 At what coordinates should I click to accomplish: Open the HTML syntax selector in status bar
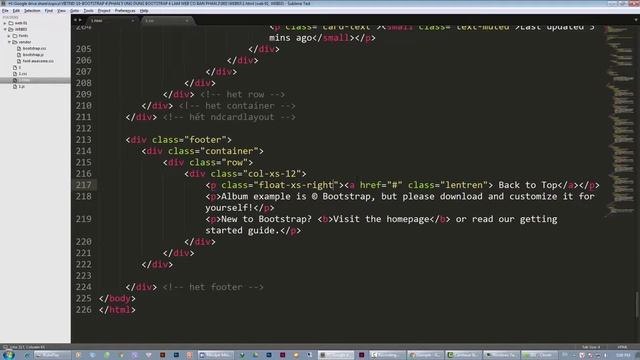click(622, 347)
